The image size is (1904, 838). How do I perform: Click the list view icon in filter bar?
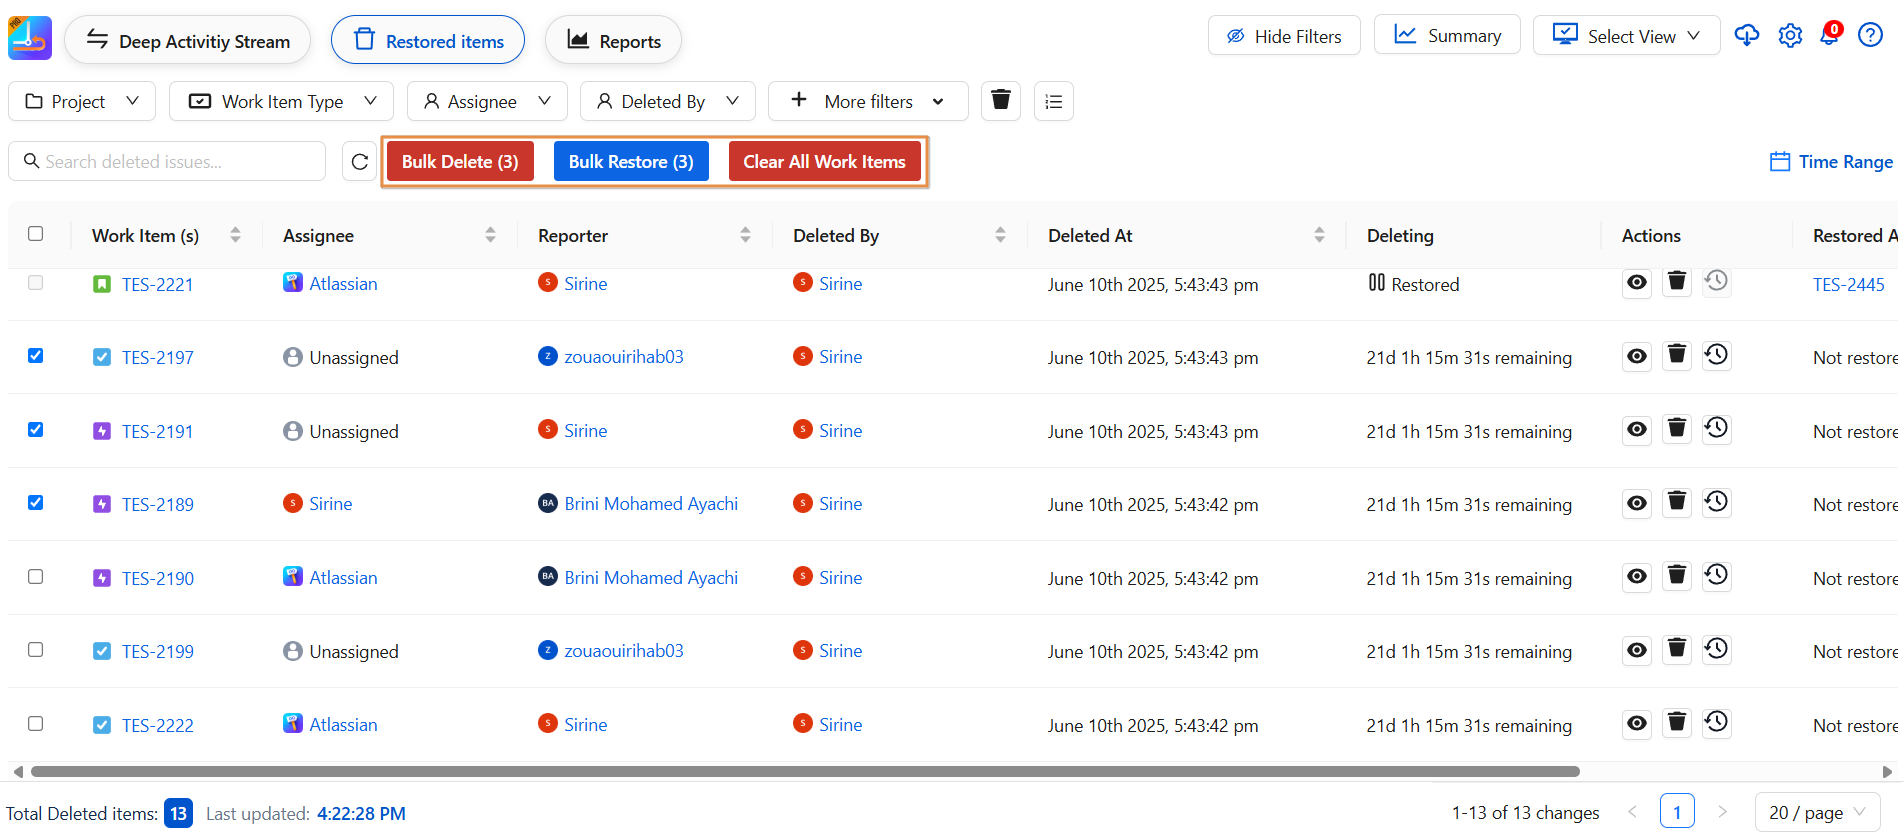point(1053,101)
